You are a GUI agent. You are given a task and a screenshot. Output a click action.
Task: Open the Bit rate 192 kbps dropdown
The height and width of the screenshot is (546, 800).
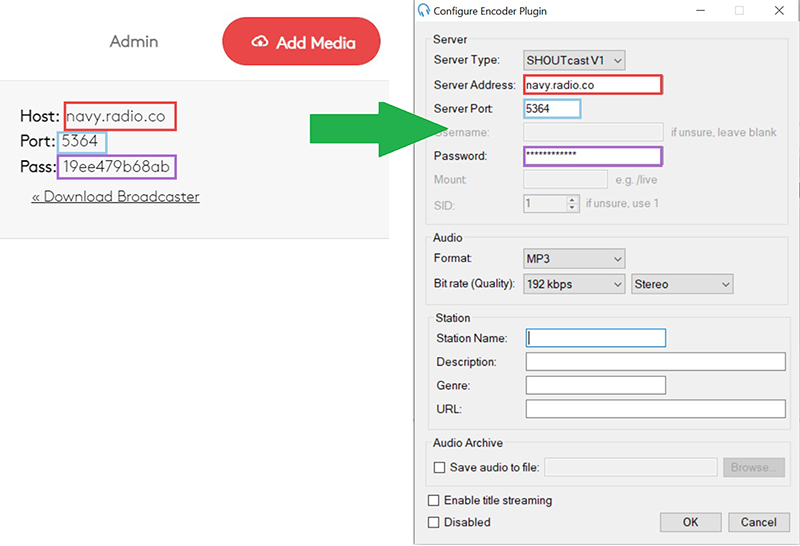(574, 284)
